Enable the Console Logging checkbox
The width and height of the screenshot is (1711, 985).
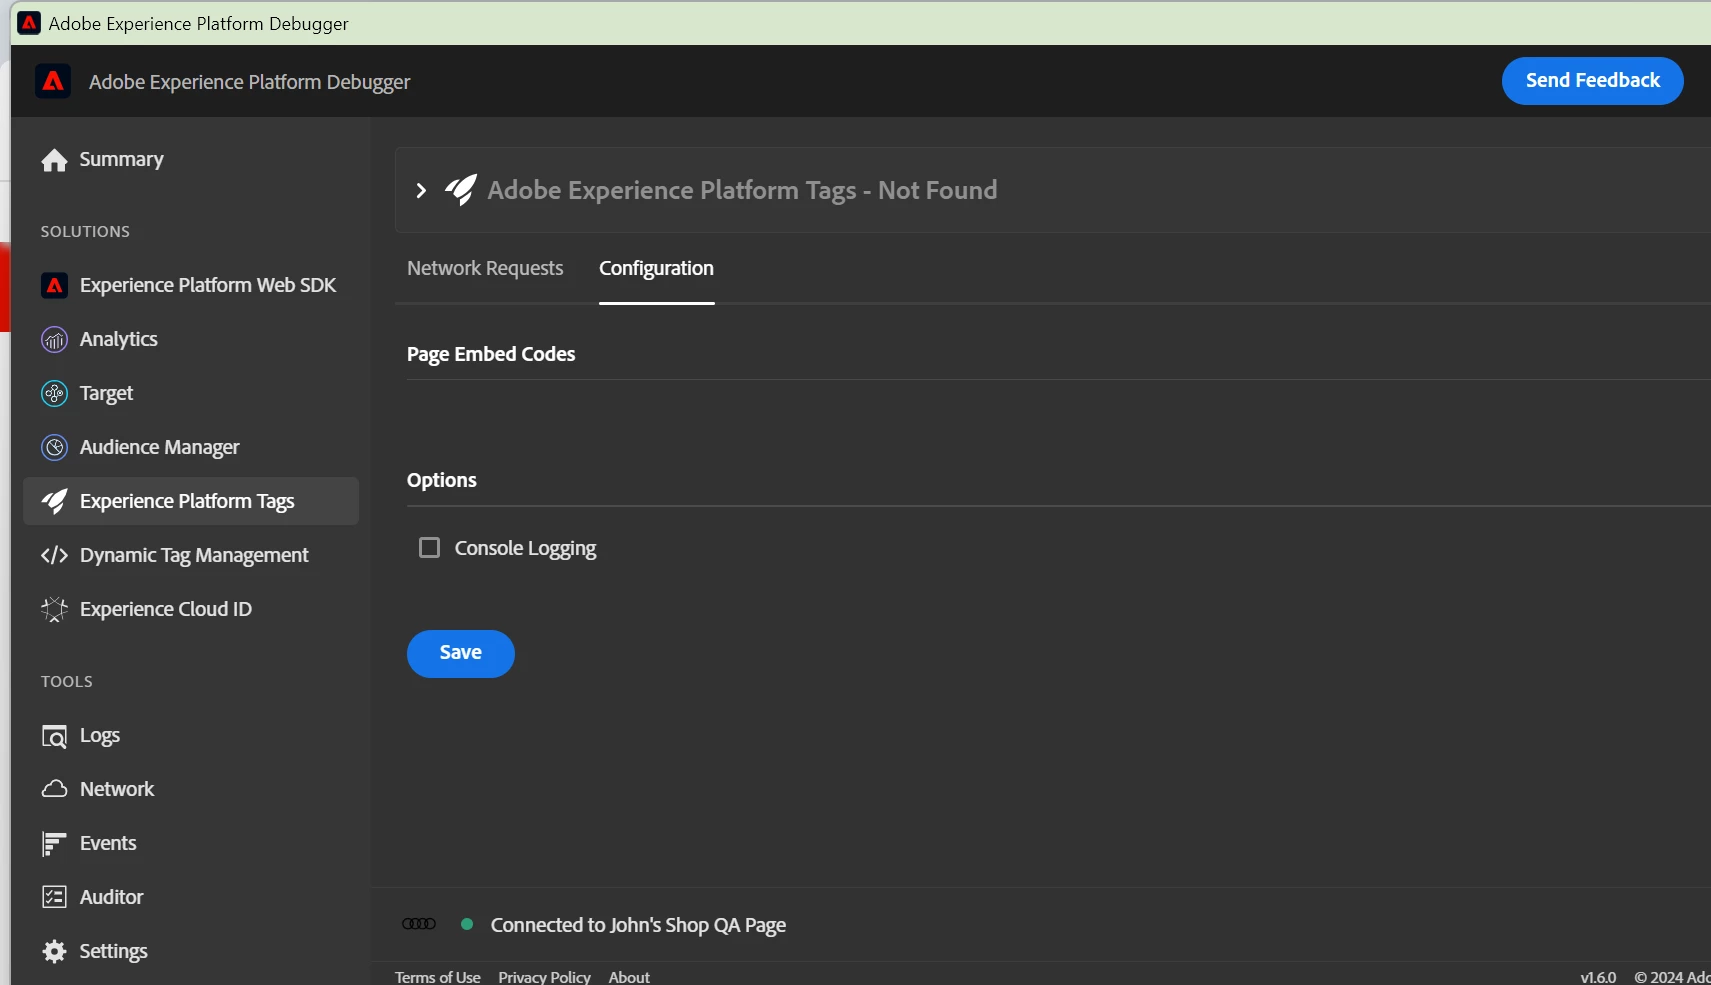point(429,548)
